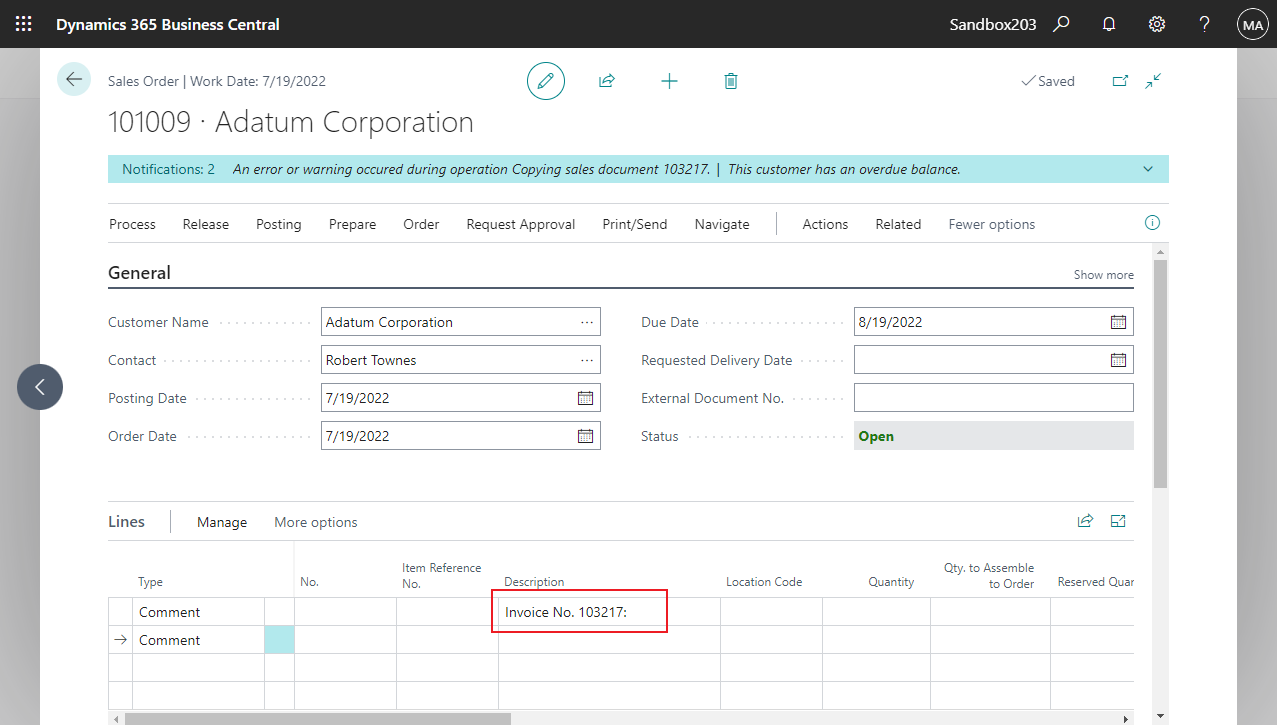Open the Due Date calendar picker

click(x=1117, y=321)
